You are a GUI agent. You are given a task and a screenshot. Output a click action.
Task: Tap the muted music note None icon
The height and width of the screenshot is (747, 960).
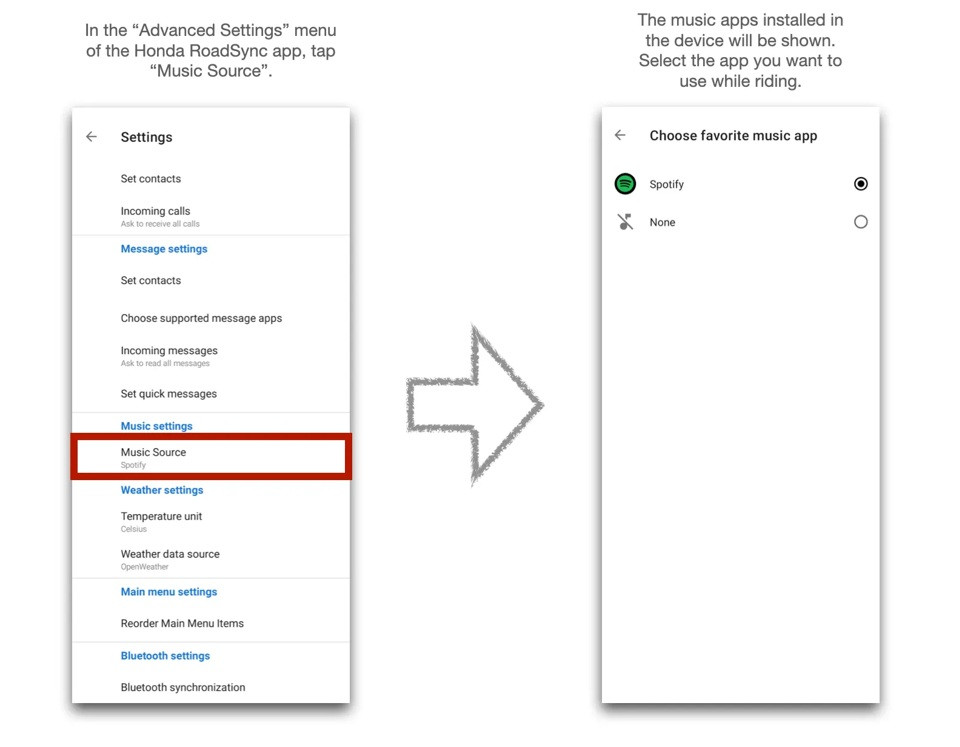click(625, 222)
